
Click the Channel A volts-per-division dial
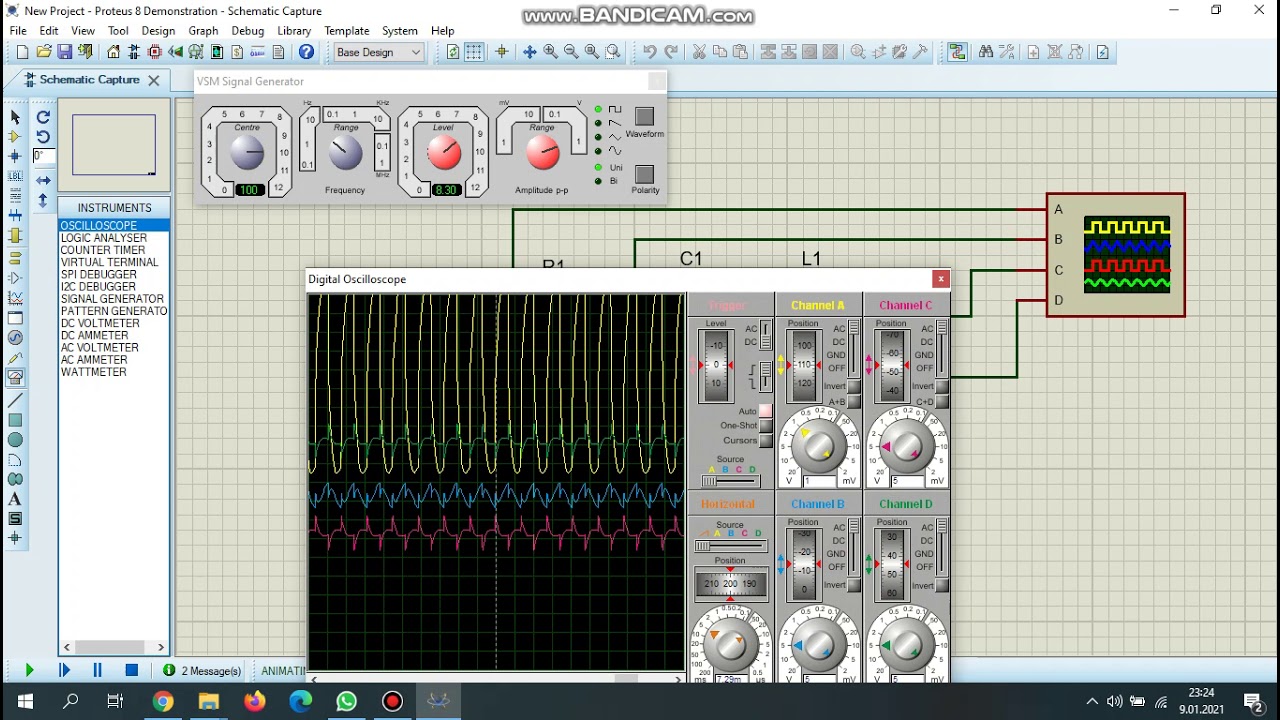tap(818, 446)
